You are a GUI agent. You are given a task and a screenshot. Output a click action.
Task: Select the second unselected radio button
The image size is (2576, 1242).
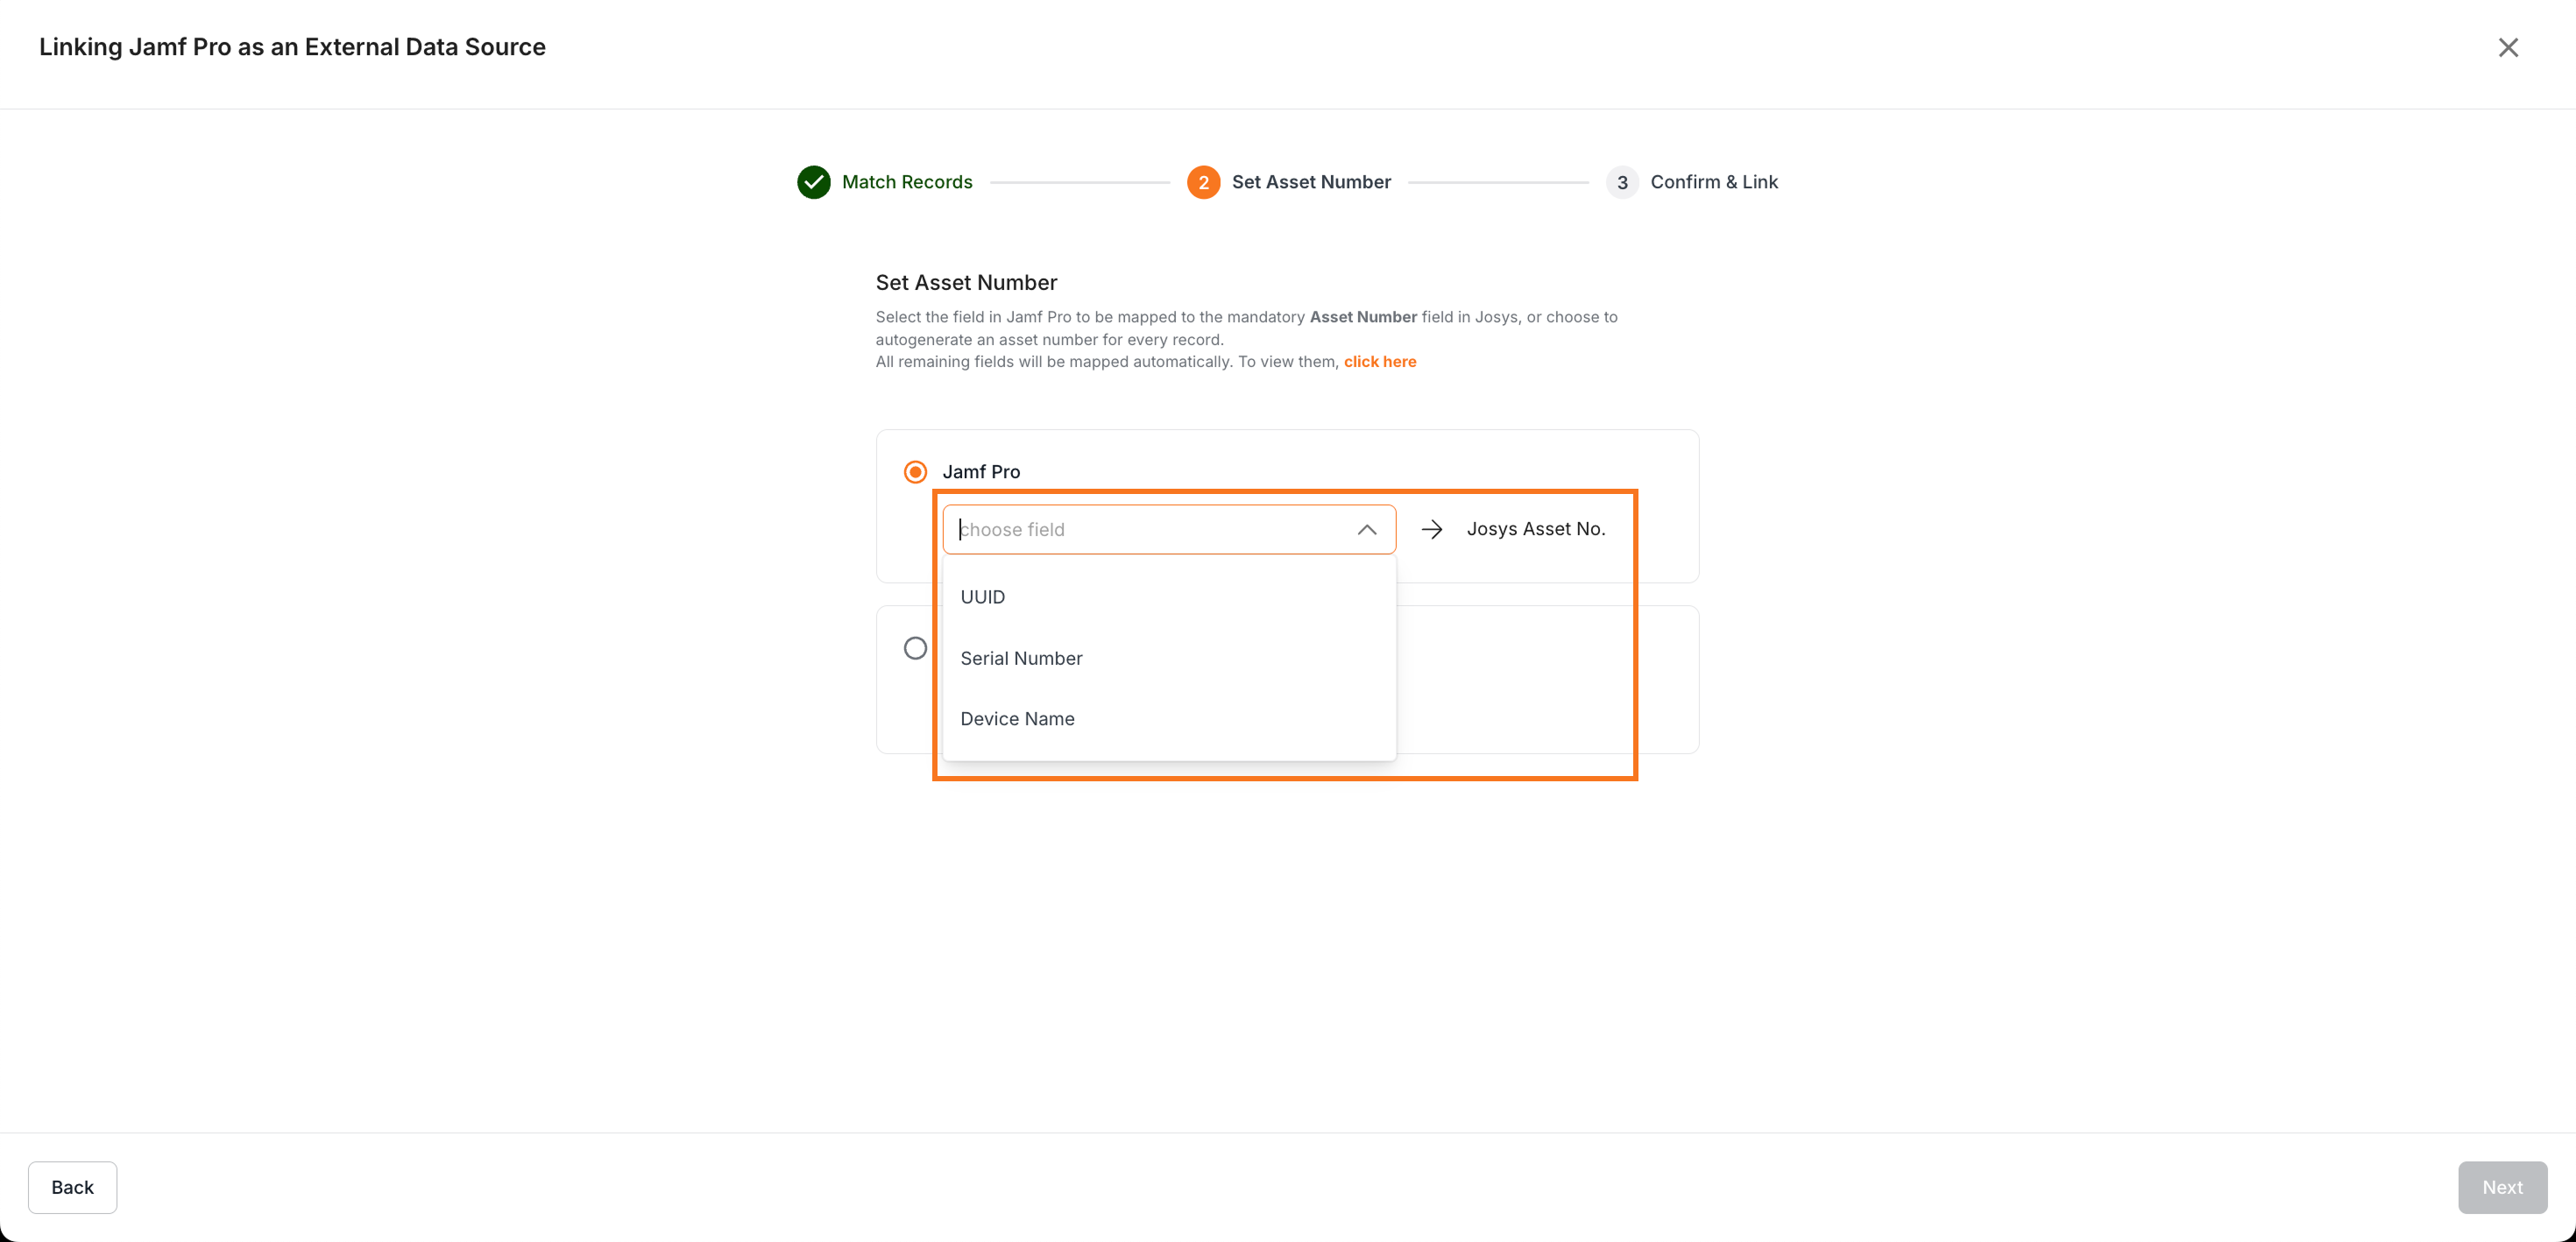point(914,648)
